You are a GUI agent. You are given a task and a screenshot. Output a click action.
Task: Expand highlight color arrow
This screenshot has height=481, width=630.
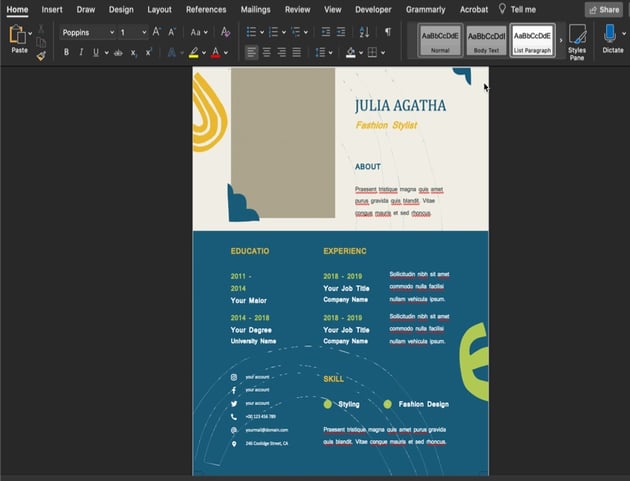coord(204,53)
